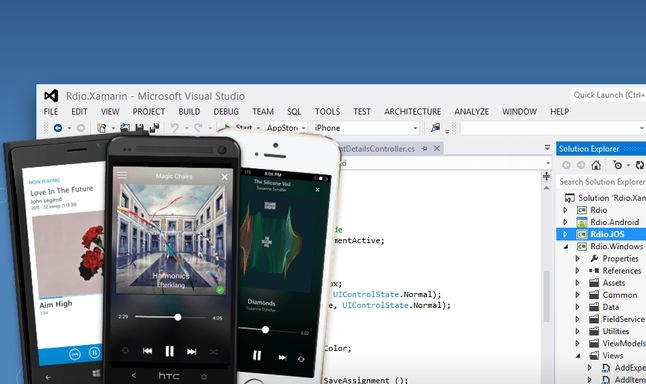This screenshot has height=384, width=646.
Task: Click the HTC phone song progress slider
Action: [x=171, y=317]
